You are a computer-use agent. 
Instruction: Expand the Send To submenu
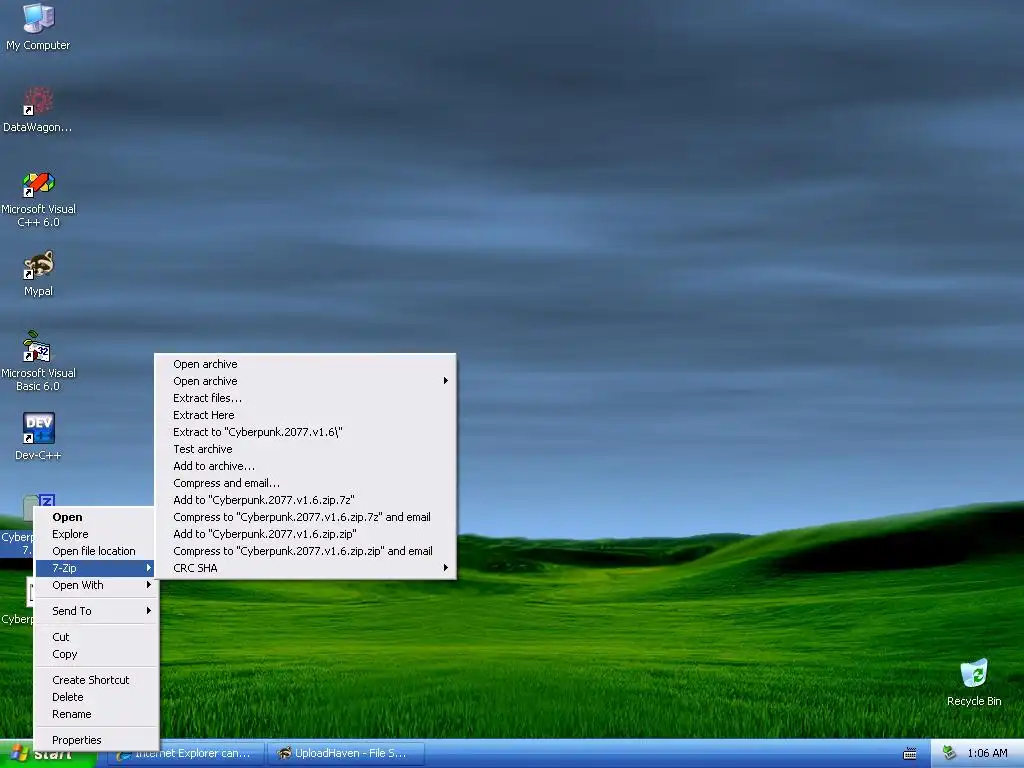(96, 611)
